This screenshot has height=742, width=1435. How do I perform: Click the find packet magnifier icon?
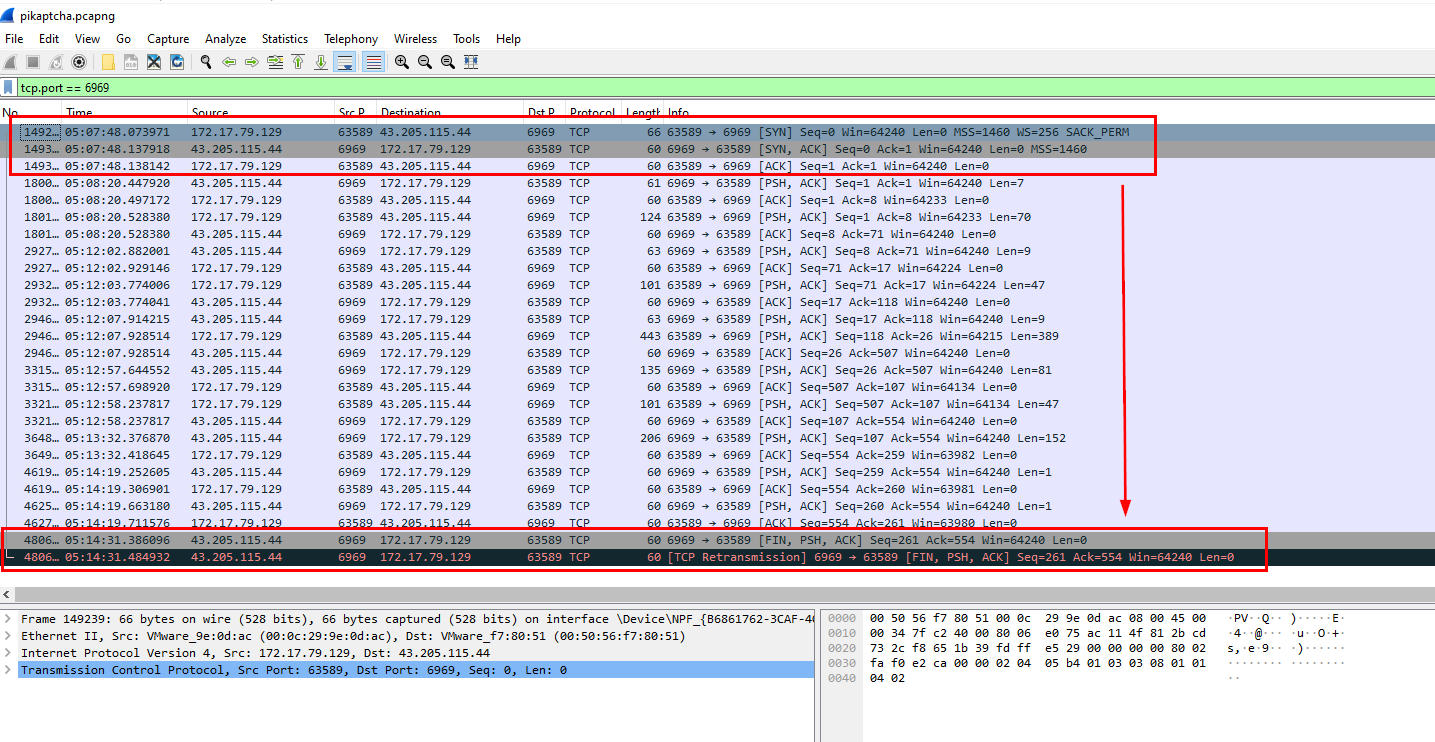click(206, 62)
